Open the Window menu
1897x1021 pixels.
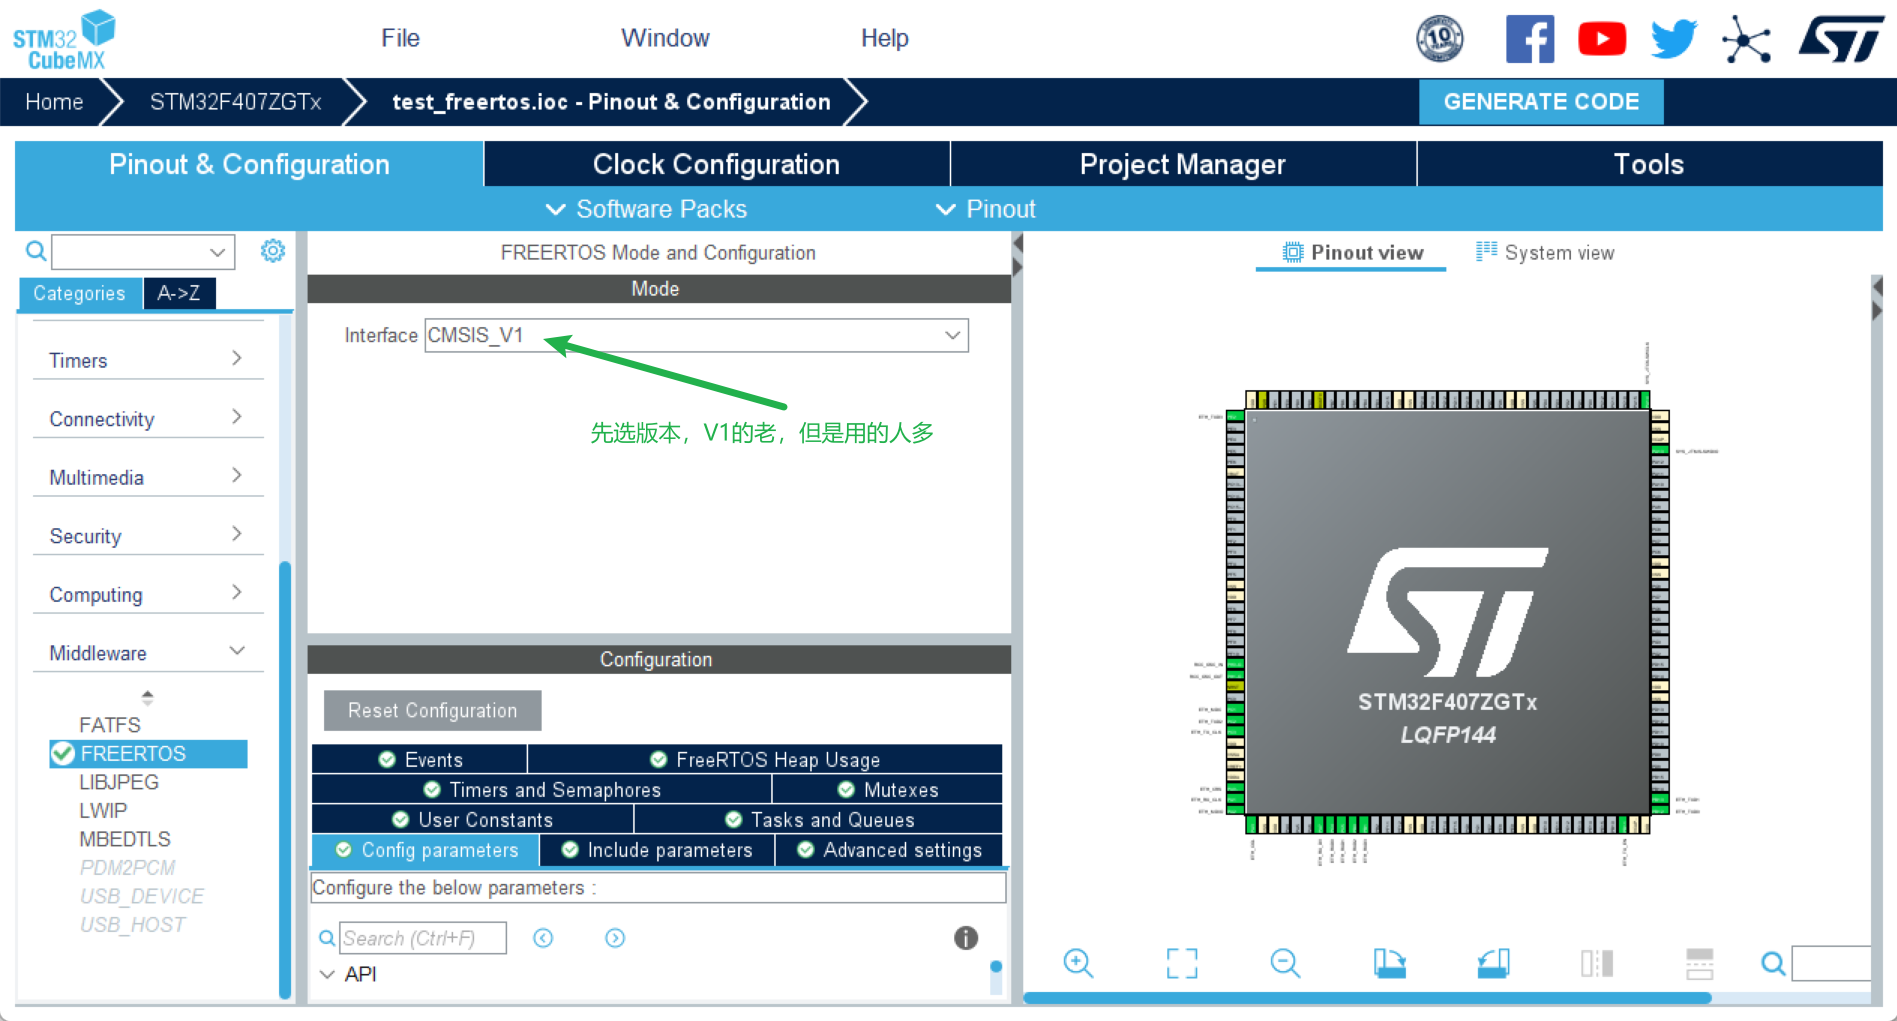(x=665, y=38)
